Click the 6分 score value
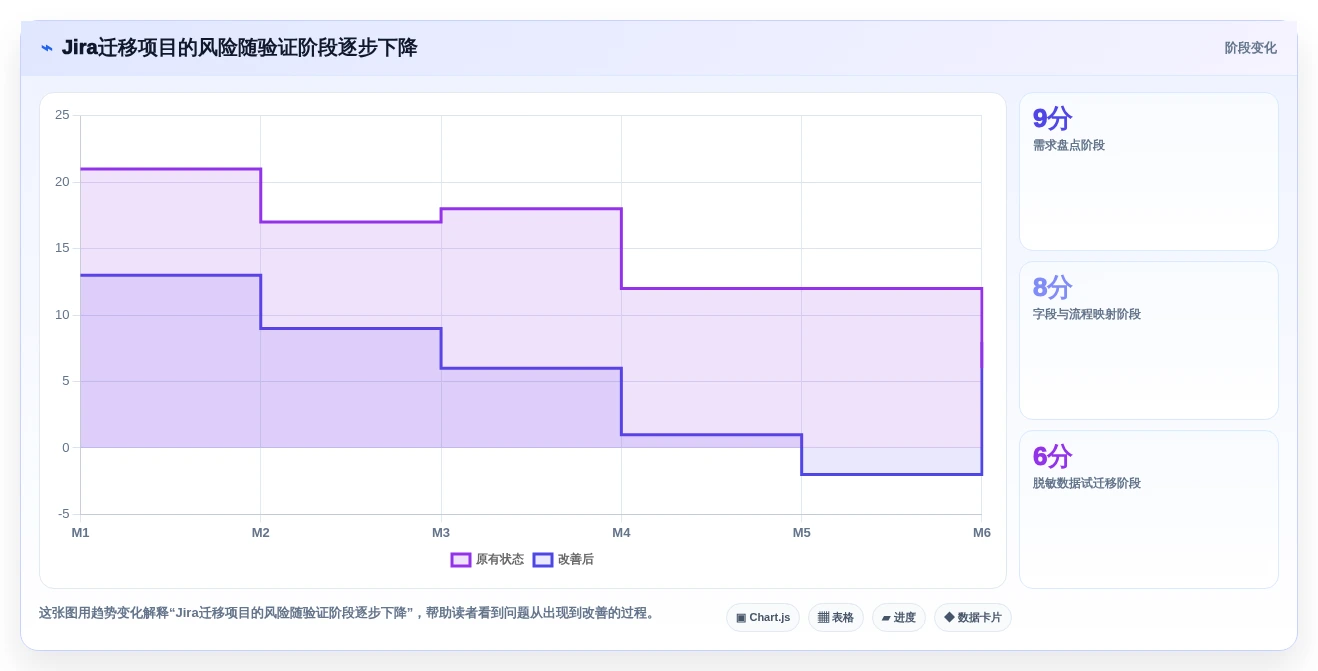Viewport: 1318px width, 671px height. pos(1052,457)
